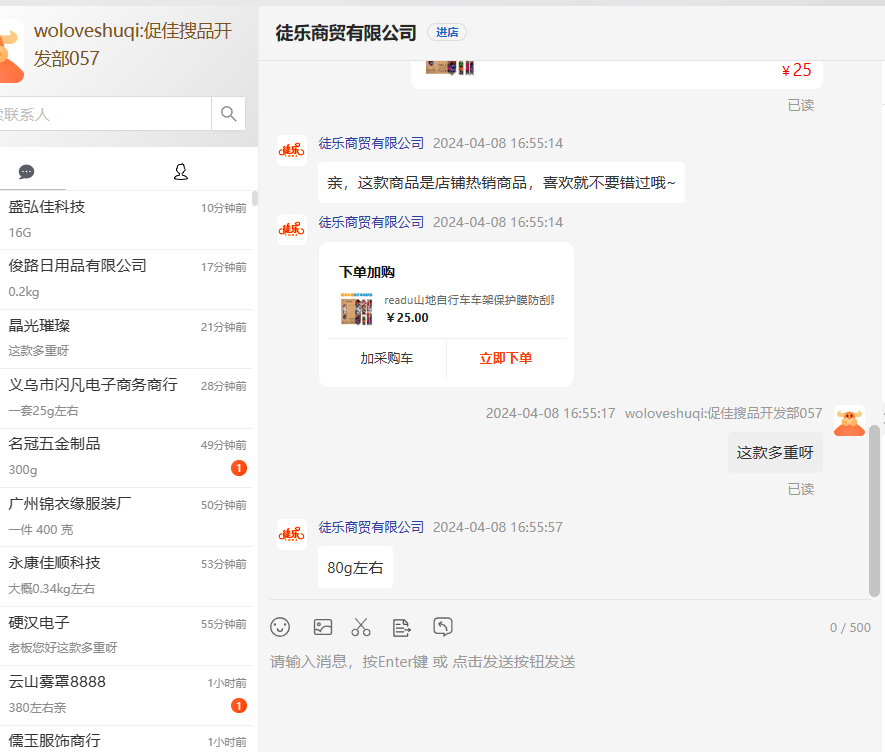Click 加采购车 on product card
The image size is (885, 752).
[x=387, y=358]
